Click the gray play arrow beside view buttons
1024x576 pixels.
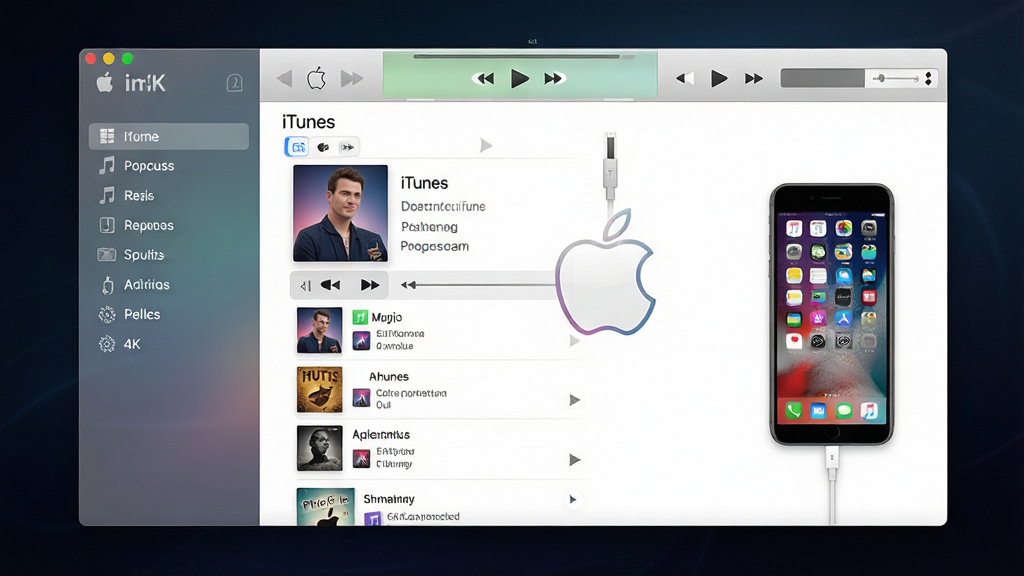pyautogui.click(x=485, y=145)
